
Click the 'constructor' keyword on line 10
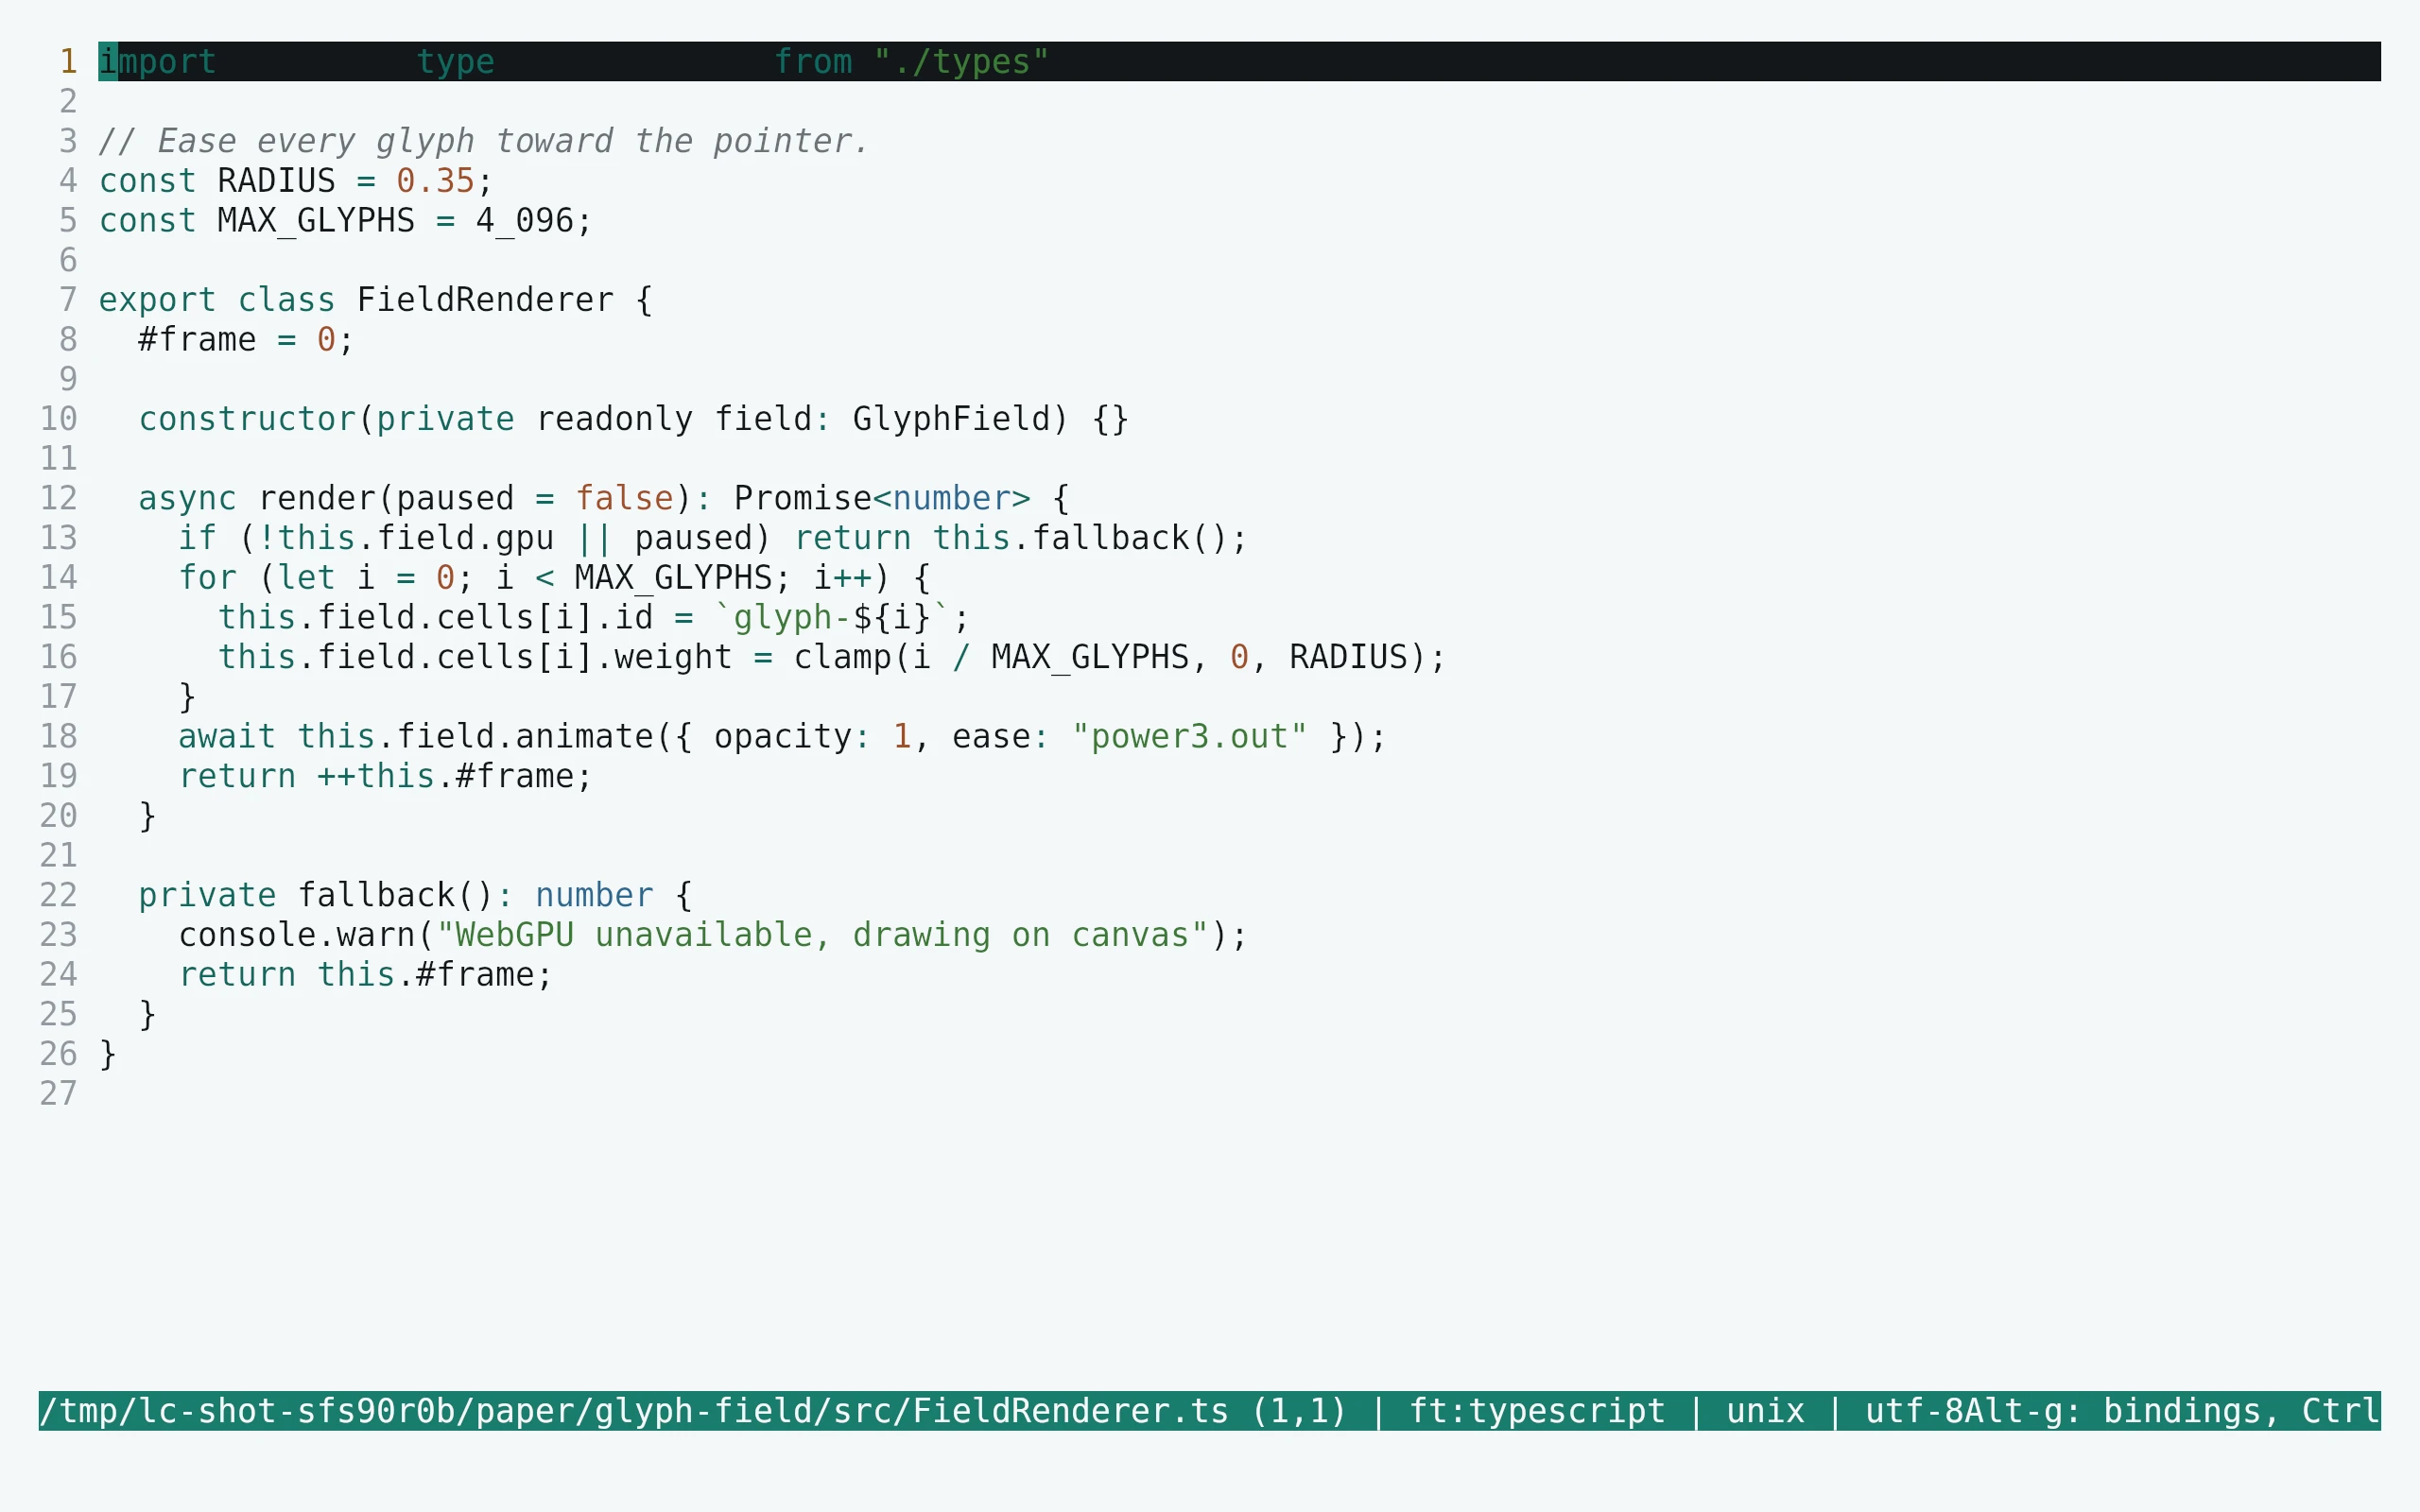point(247,419)
